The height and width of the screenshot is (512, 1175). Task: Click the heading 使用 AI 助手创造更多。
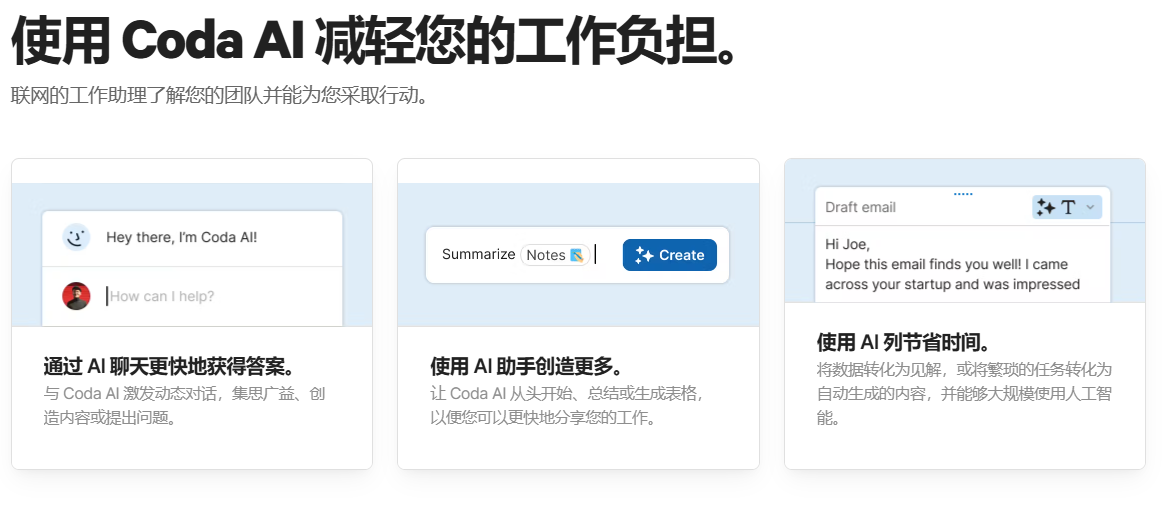pos(527,367)
